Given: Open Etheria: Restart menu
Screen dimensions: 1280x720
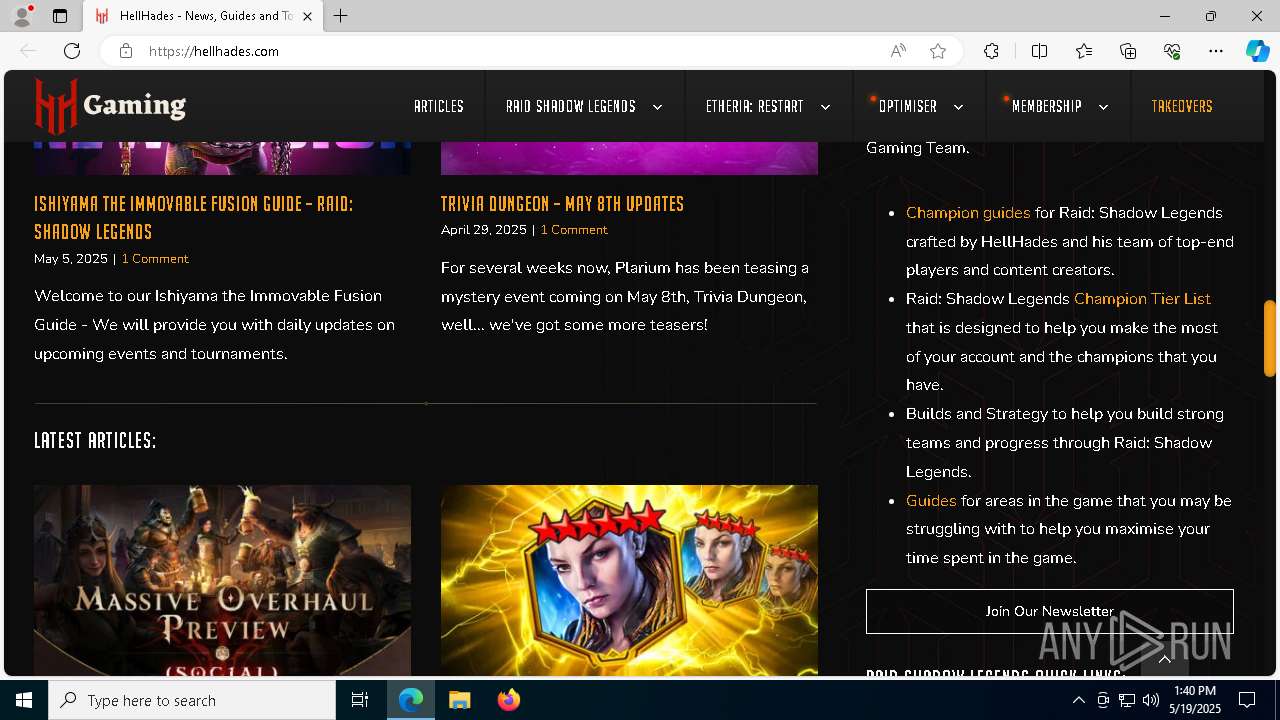Looking at the screenshot, I should [x=755, y=106].
